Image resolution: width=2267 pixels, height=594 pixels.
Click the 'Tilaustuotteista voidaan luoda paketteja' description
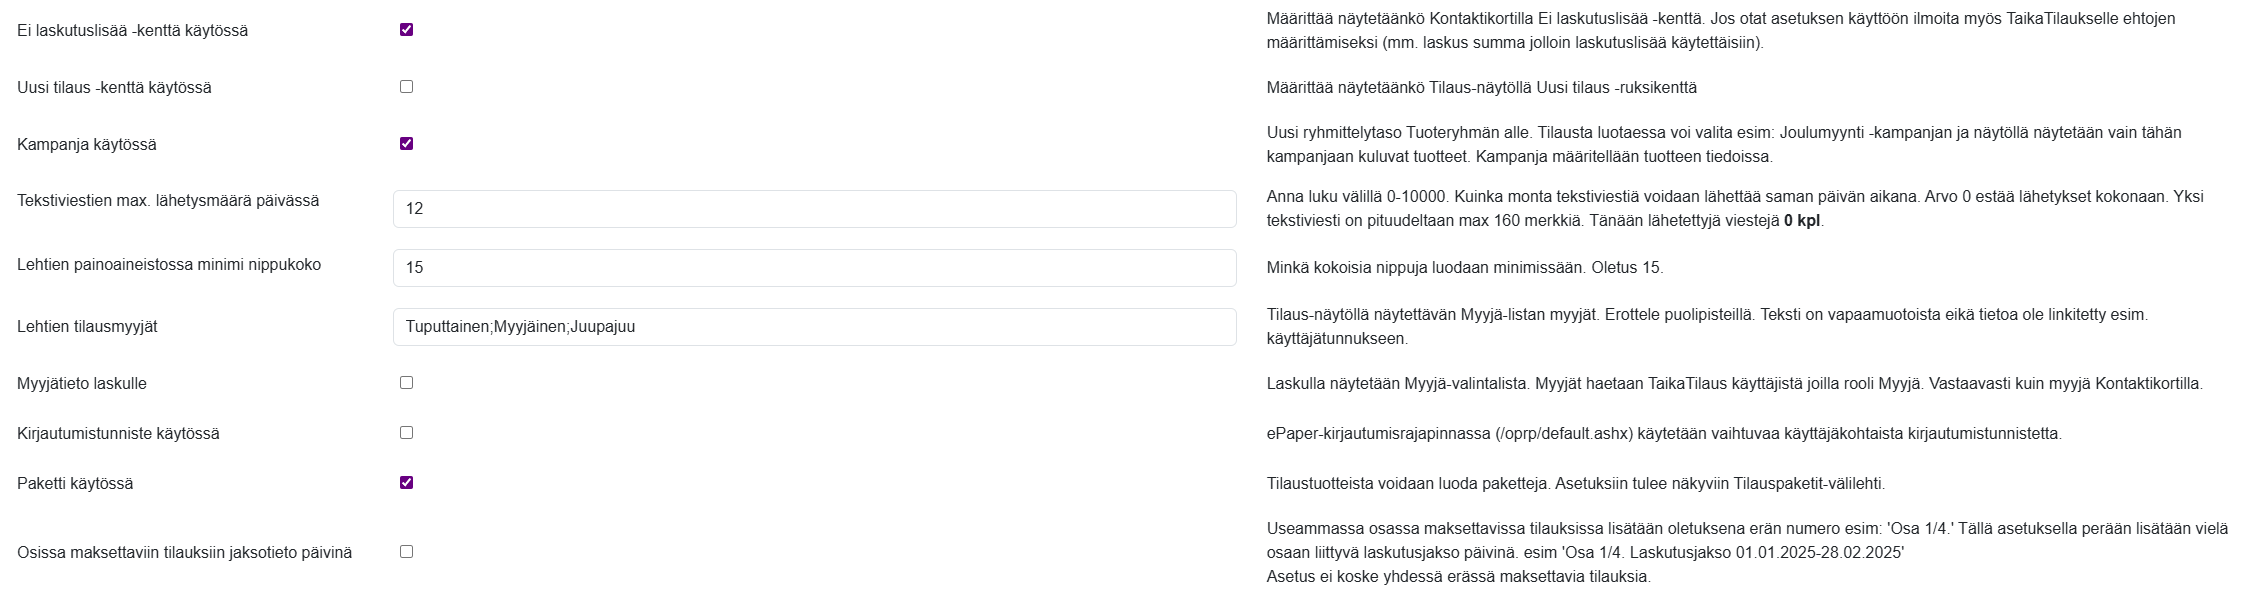(1575, 484)
